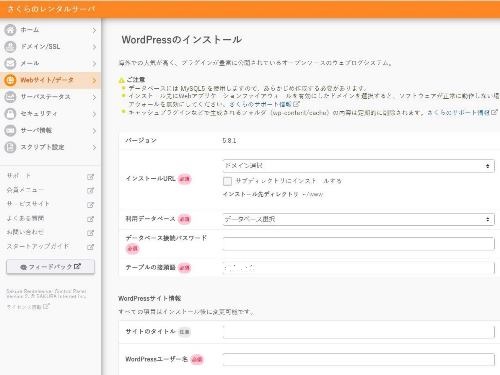Expand サーバ情報 menu chevron
Viewport: 500px width, 375px height.
94,131
